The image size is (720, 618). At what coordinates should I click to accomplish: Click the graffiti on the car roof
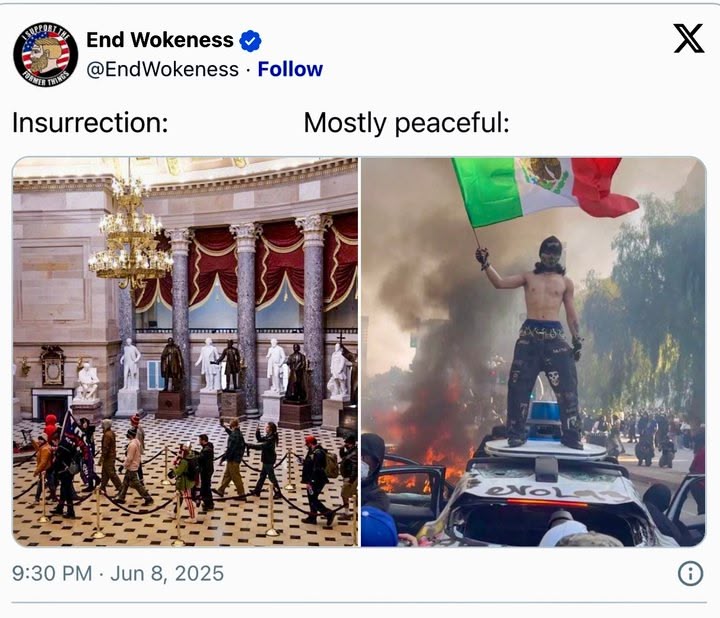click(553, 492)
